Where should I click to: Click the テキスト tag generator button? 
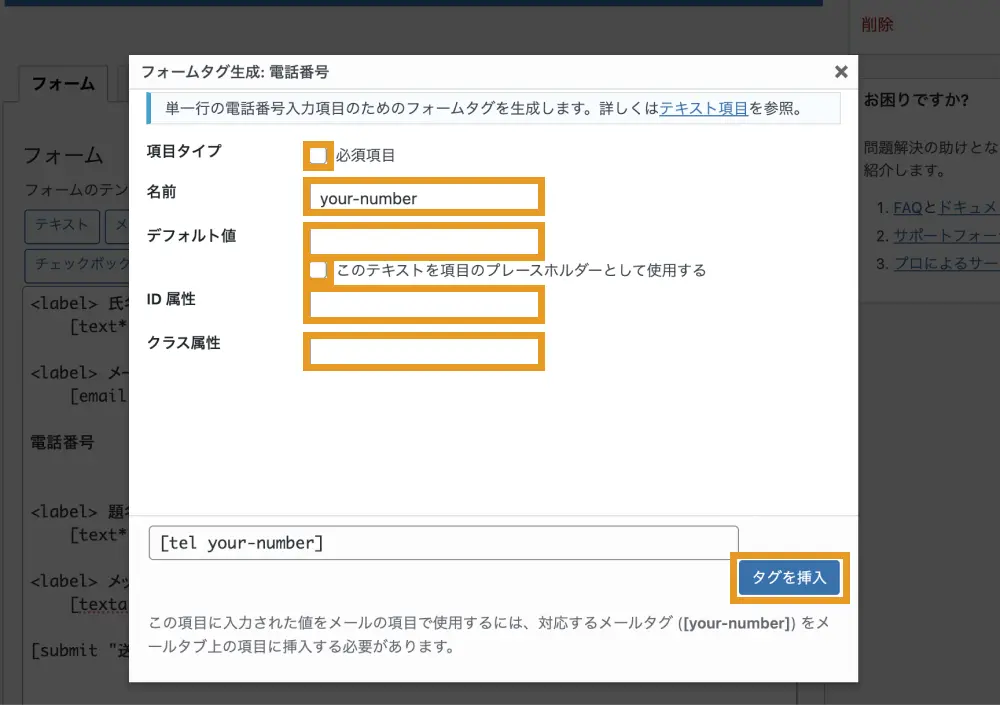tap(62, 225)
